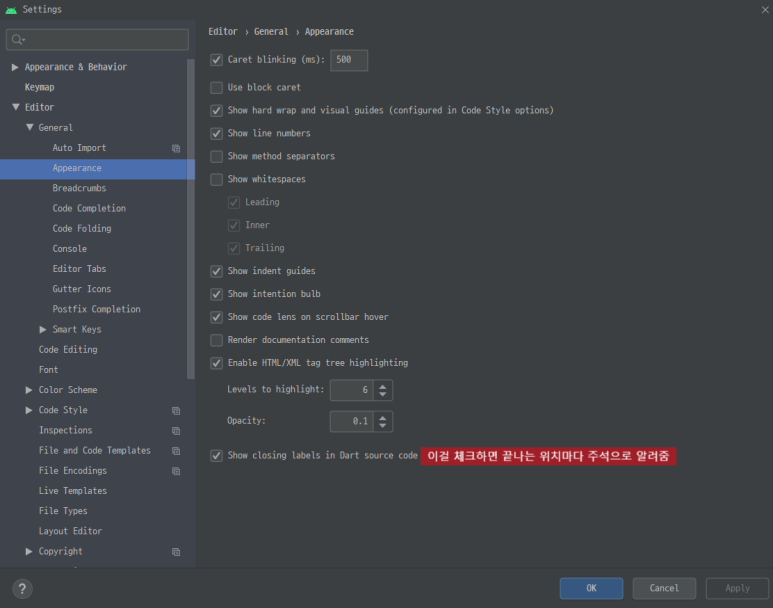Increase the Opacity value

(383, 417)
